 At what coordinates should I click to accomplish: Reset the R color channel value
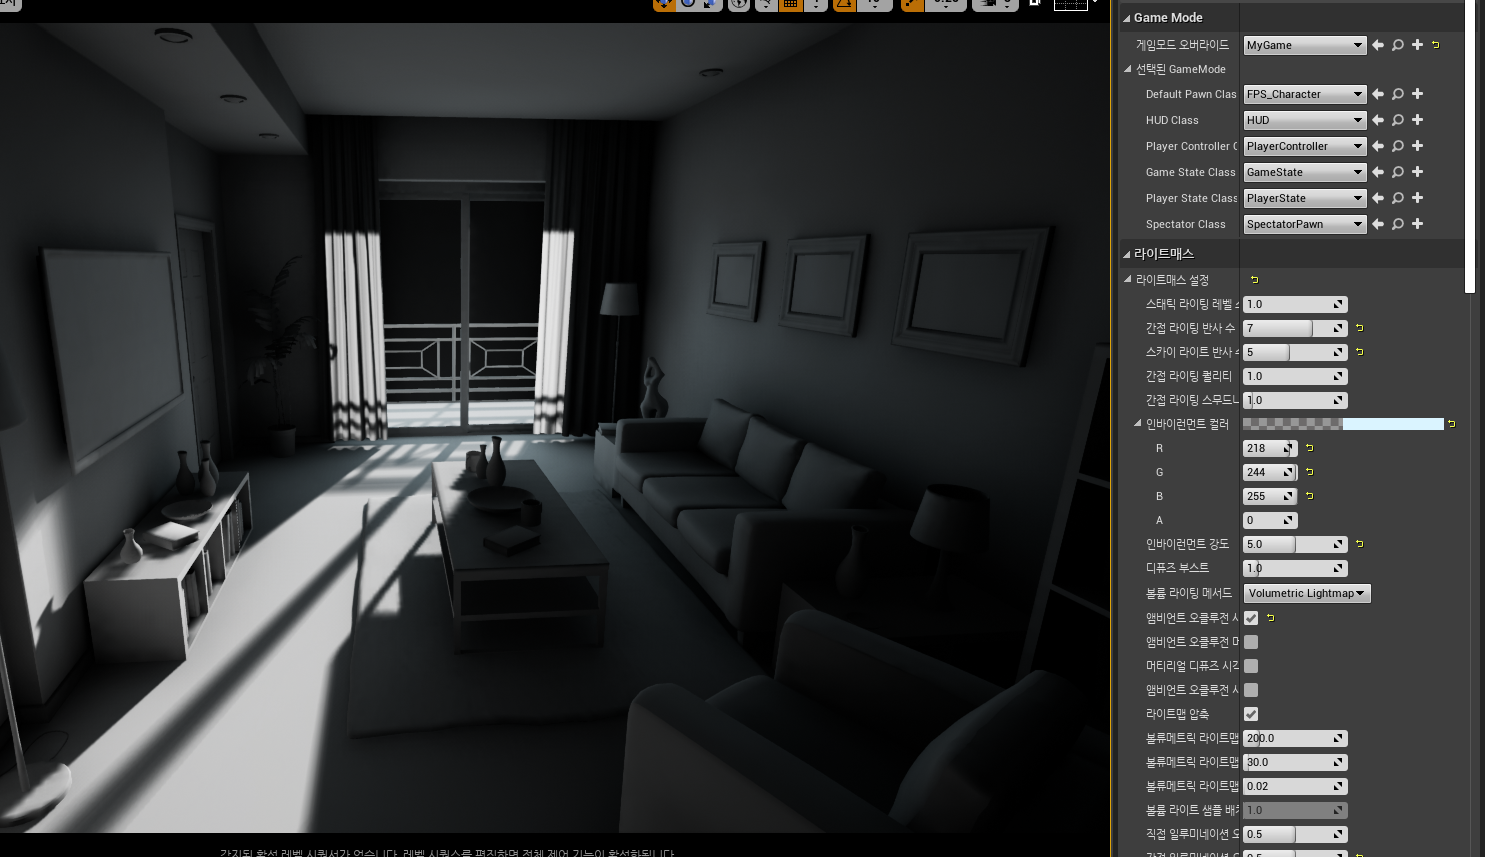point(1310,448)
